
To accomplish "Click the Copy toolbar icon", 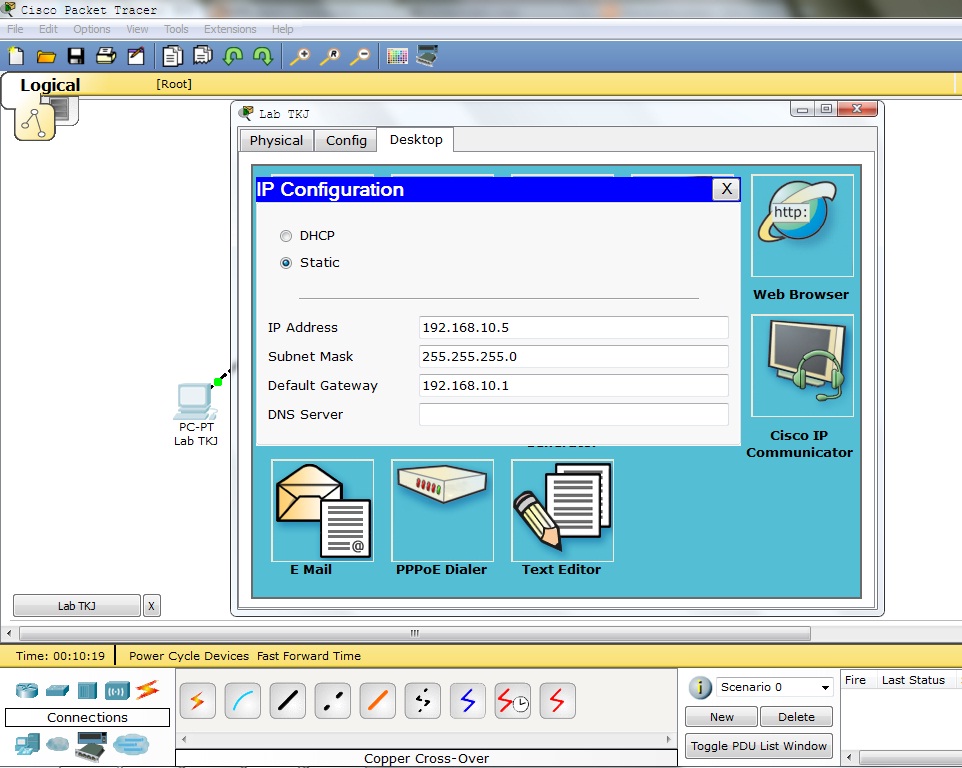I will coord(173,56).
